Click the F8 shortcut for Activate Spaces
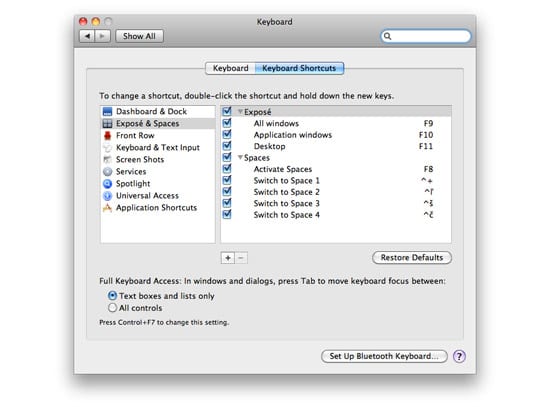 [428, 169]
